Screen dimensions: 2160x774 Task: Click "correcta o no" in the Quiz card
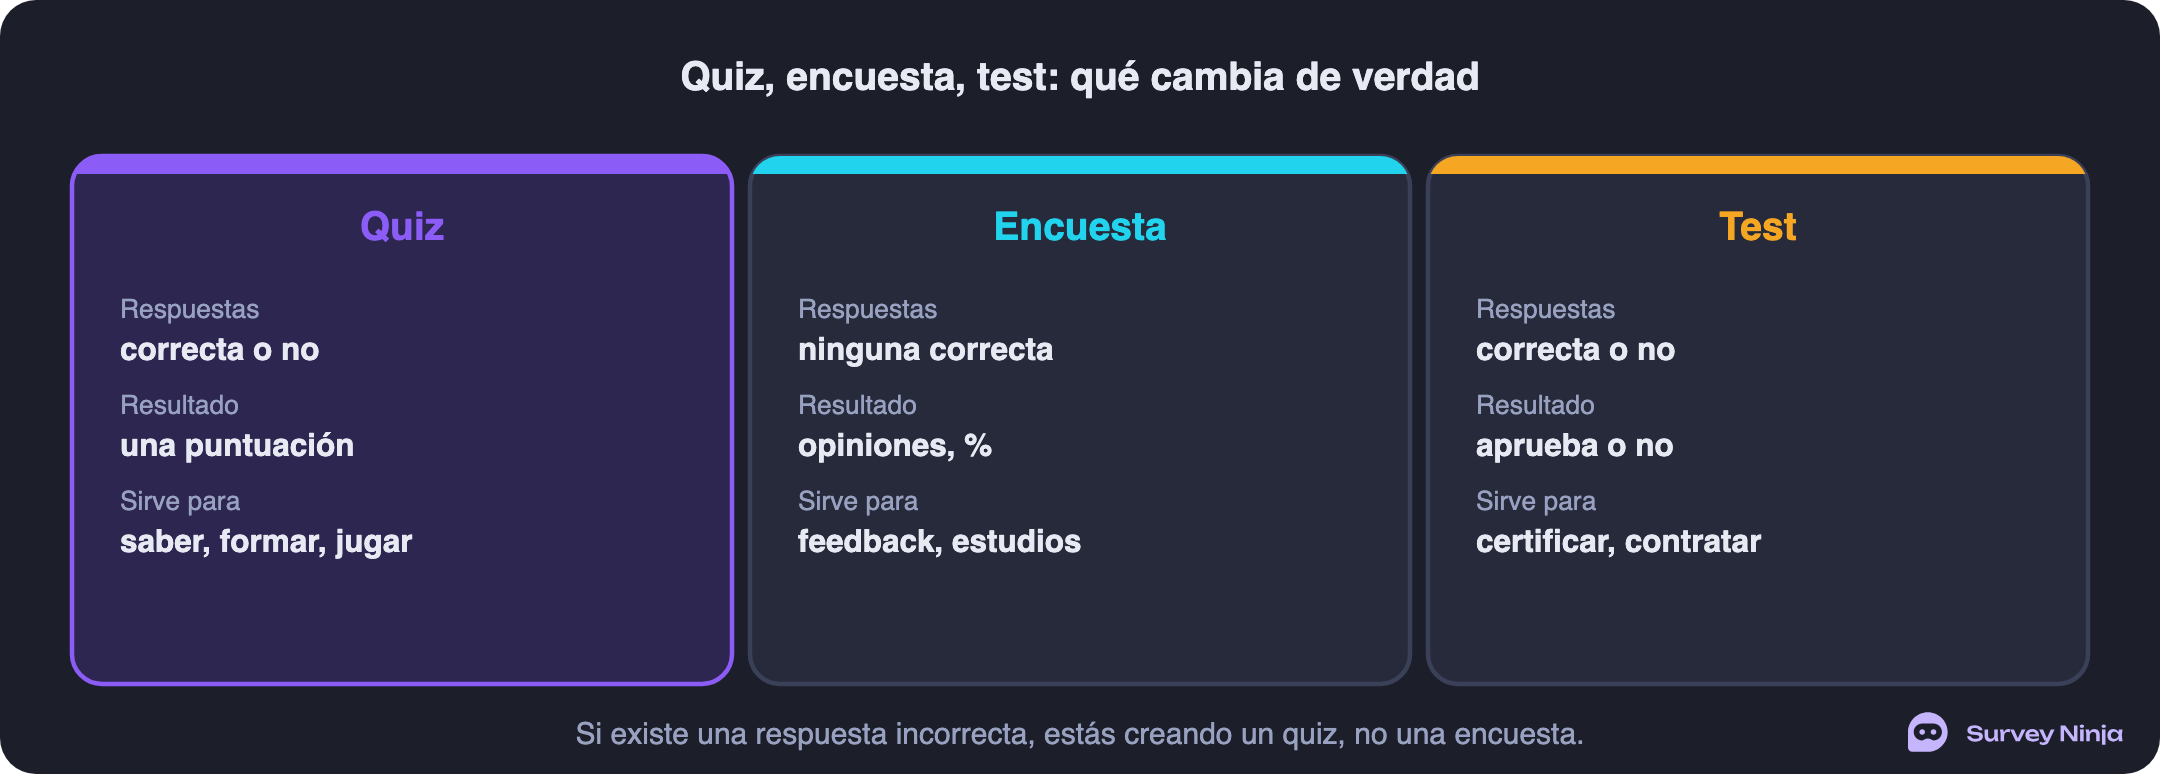219,349
